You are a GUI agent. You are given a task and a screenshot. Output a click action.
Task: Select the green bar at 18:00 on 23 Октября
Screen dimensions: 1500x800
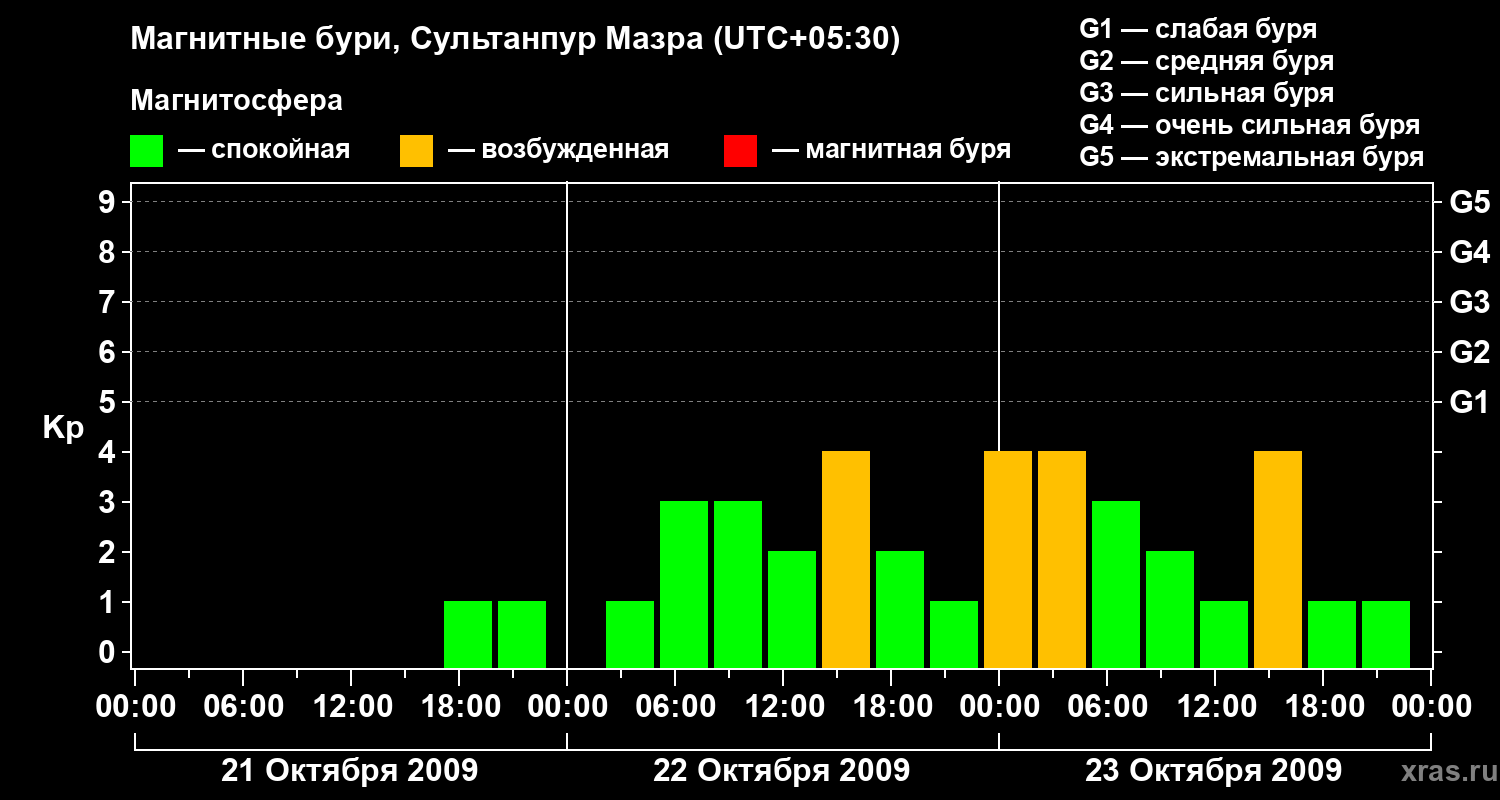tap(1332, 634)
